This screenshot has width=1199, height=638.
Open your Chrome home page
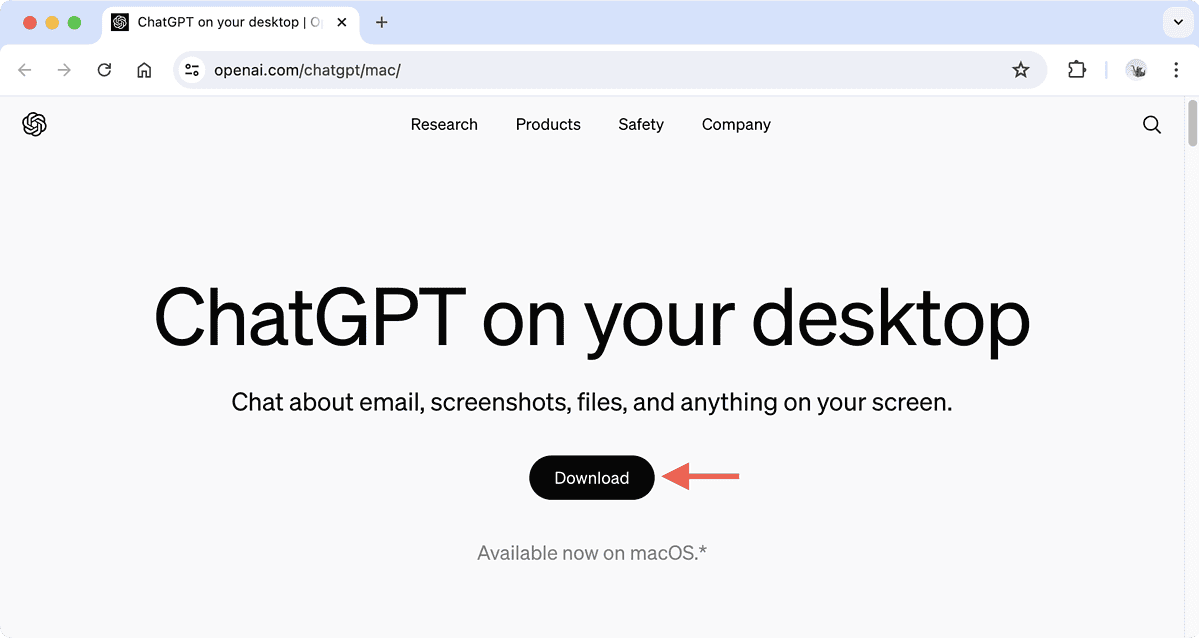pyautogui.click(x=144, y=70)
